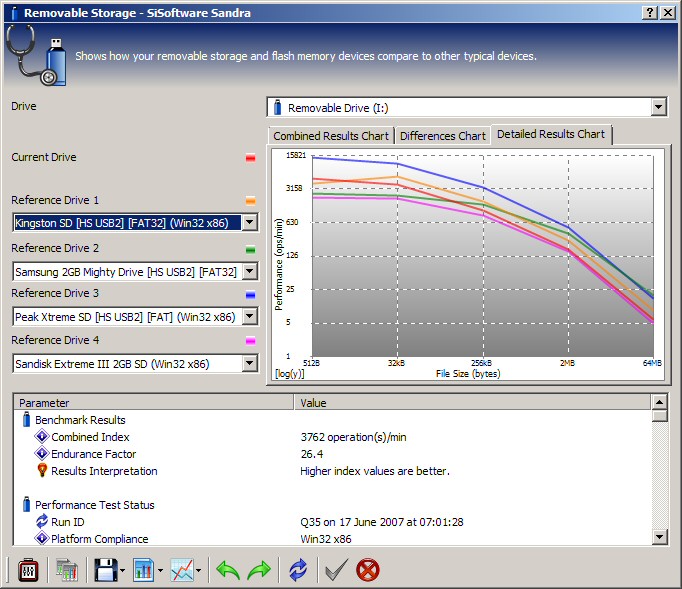The height and width of the screenshot is (589, 682).
Task: Go back with the green left arrow
Action: [x=228, y=570]
